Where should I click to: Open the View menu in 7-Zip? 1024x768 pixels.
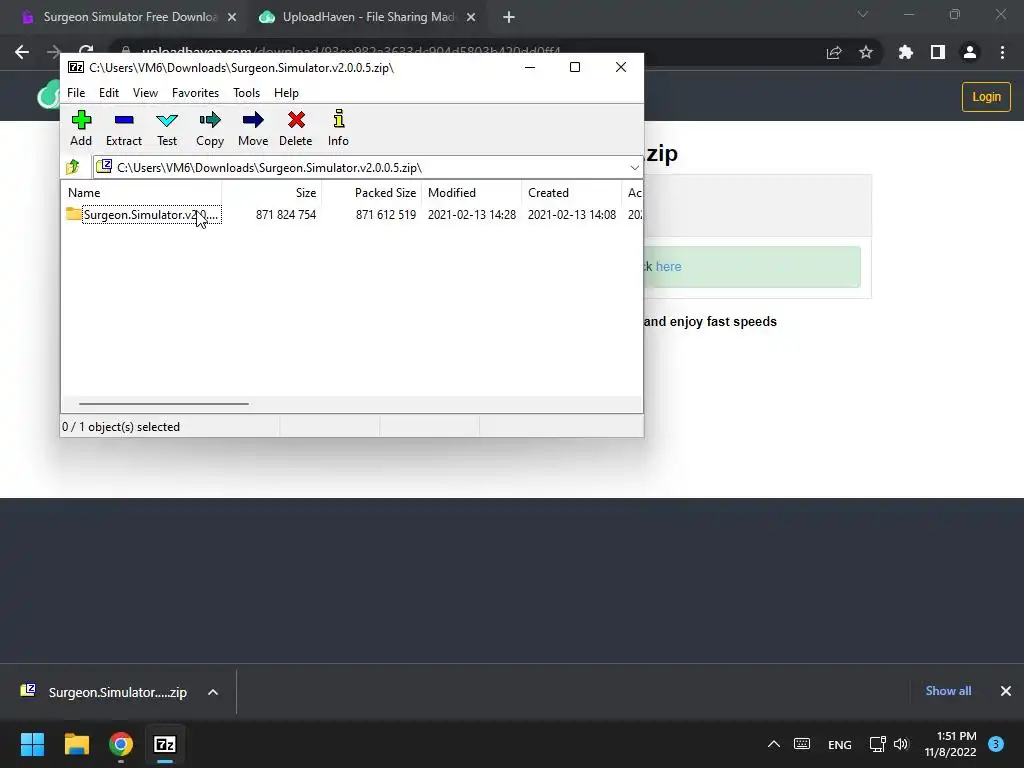tap(145, 93)
